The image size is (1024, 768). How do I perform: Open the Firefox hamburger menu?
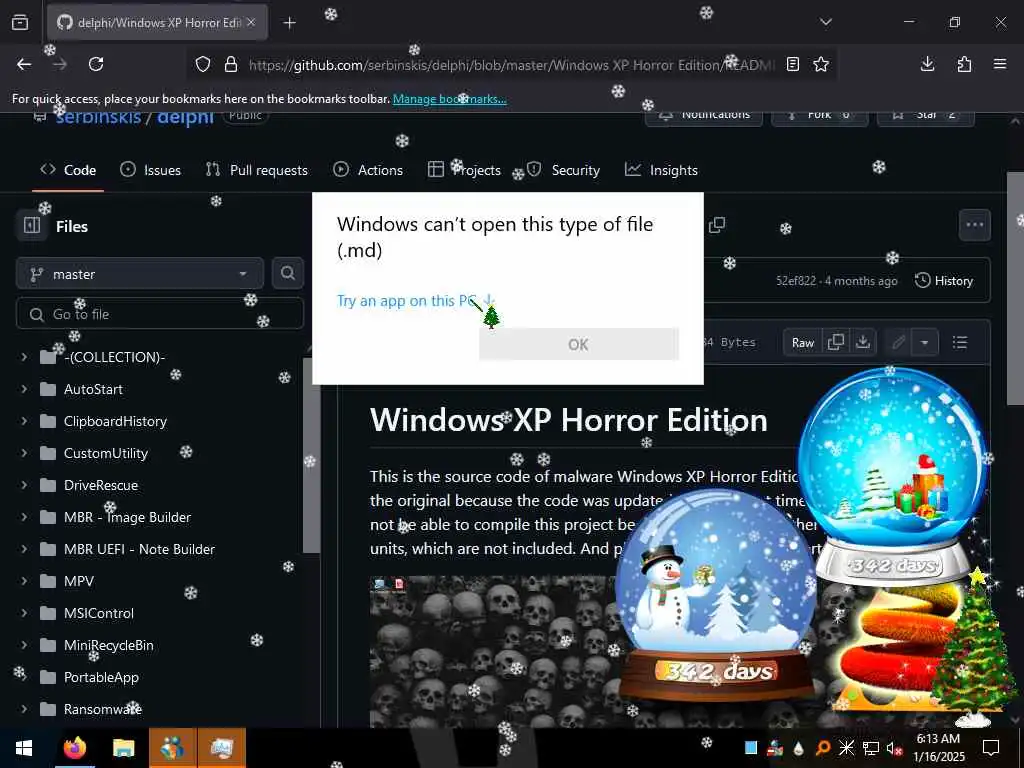point(1000,64)
